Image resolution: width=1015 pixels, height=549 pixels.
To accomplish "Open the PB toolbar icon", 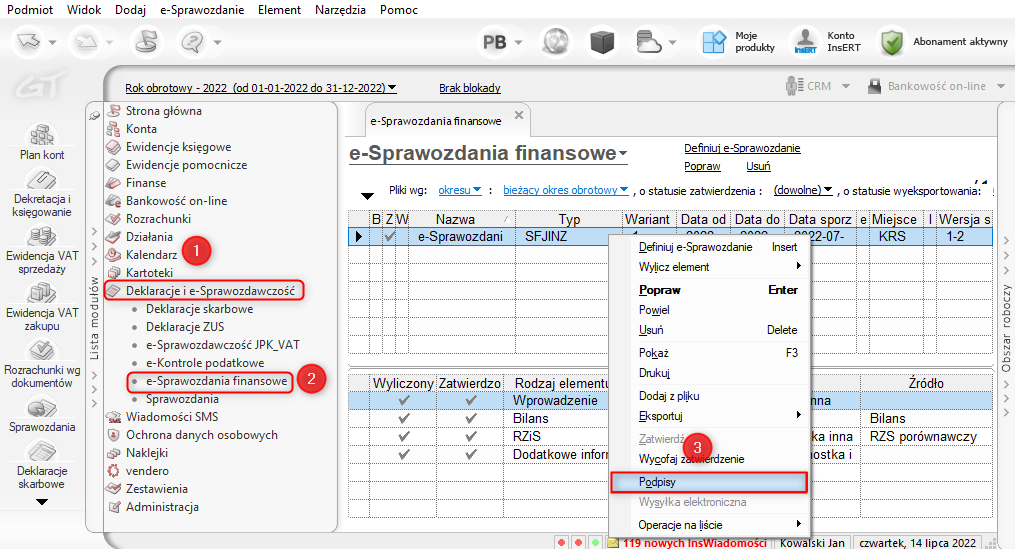I will click(x=495, y=42).
